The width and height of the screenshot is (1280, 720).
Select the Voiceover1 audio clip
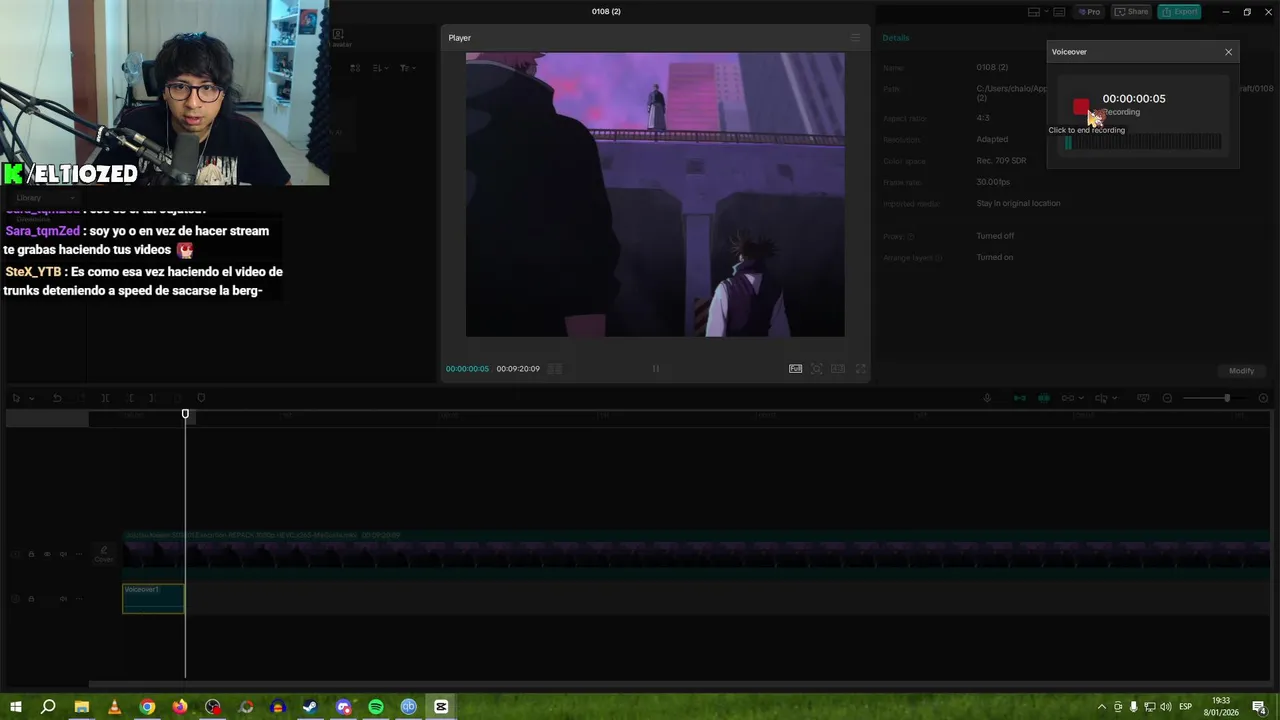(153, 598)
